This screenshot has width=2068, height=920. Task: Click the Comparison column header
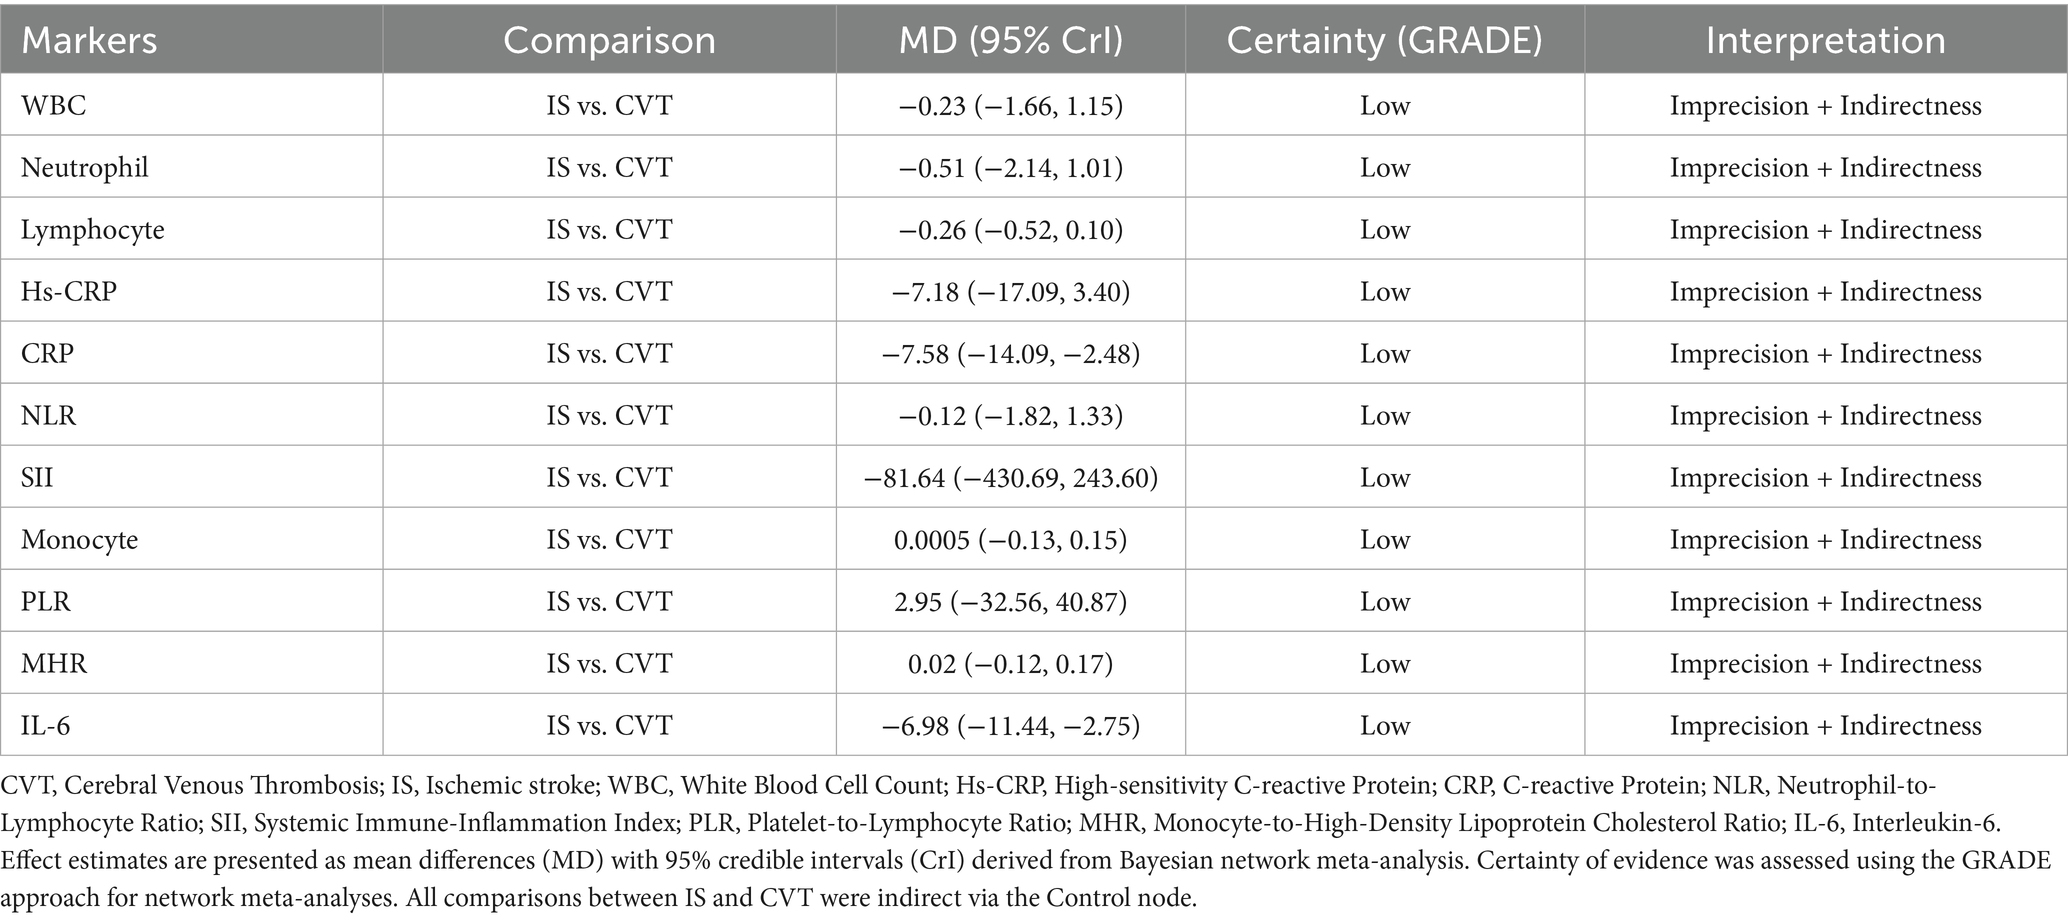coord(609,40)
